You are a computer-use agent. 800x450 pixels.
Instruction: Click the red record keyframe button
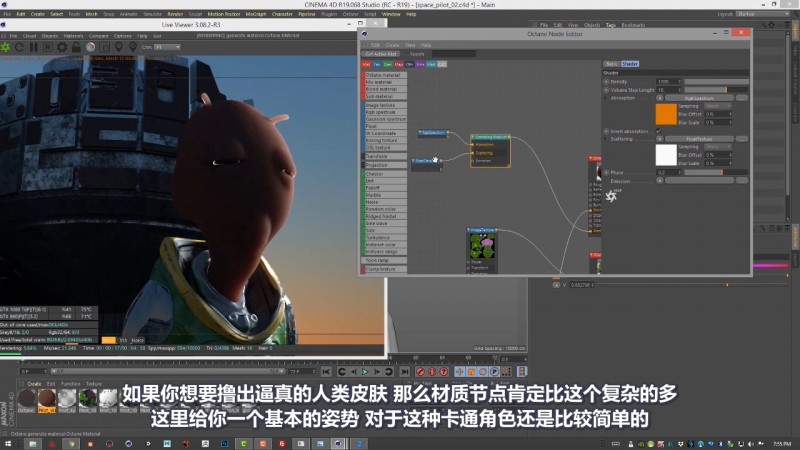(420, 371)
